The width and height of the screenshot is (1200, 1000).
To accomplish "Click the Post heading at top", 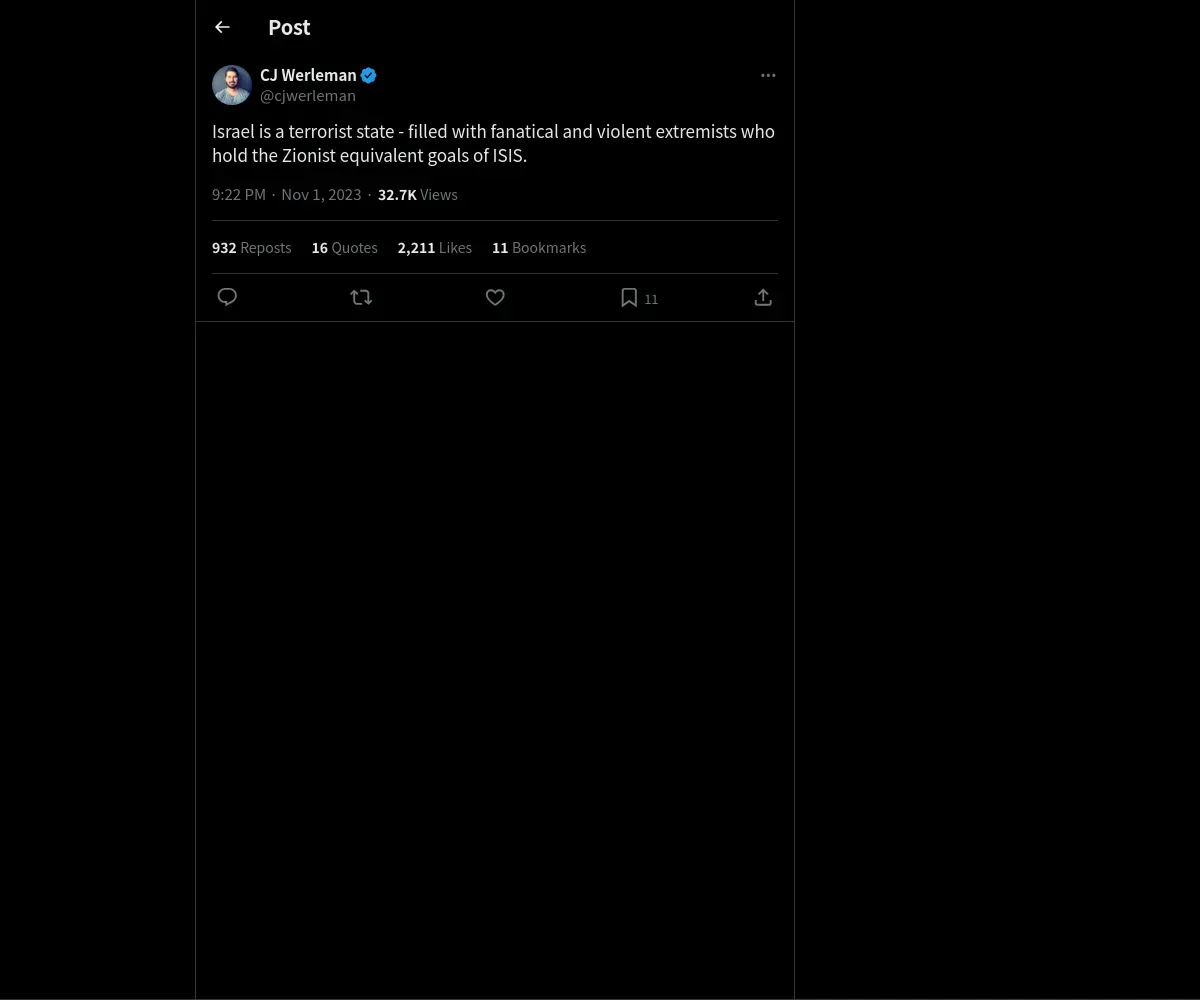I will [289, 27].
